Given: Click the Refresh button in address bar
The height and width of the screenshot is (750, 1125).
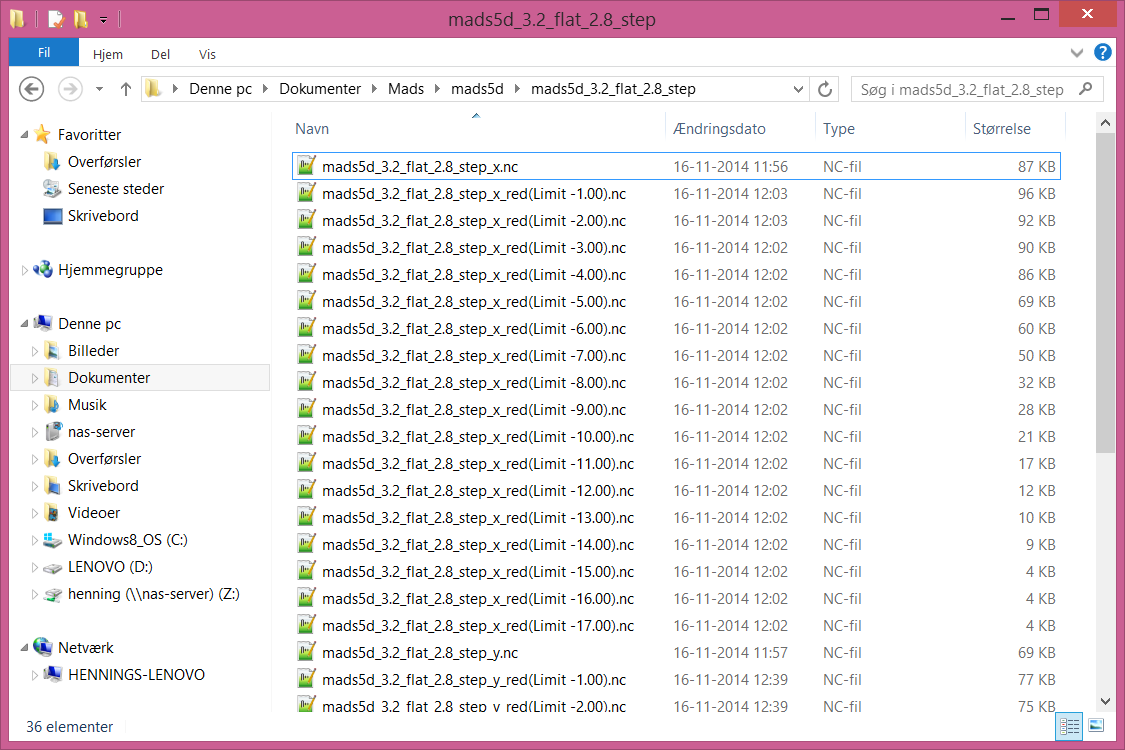Looking at the screenshot, I should 825,89.
